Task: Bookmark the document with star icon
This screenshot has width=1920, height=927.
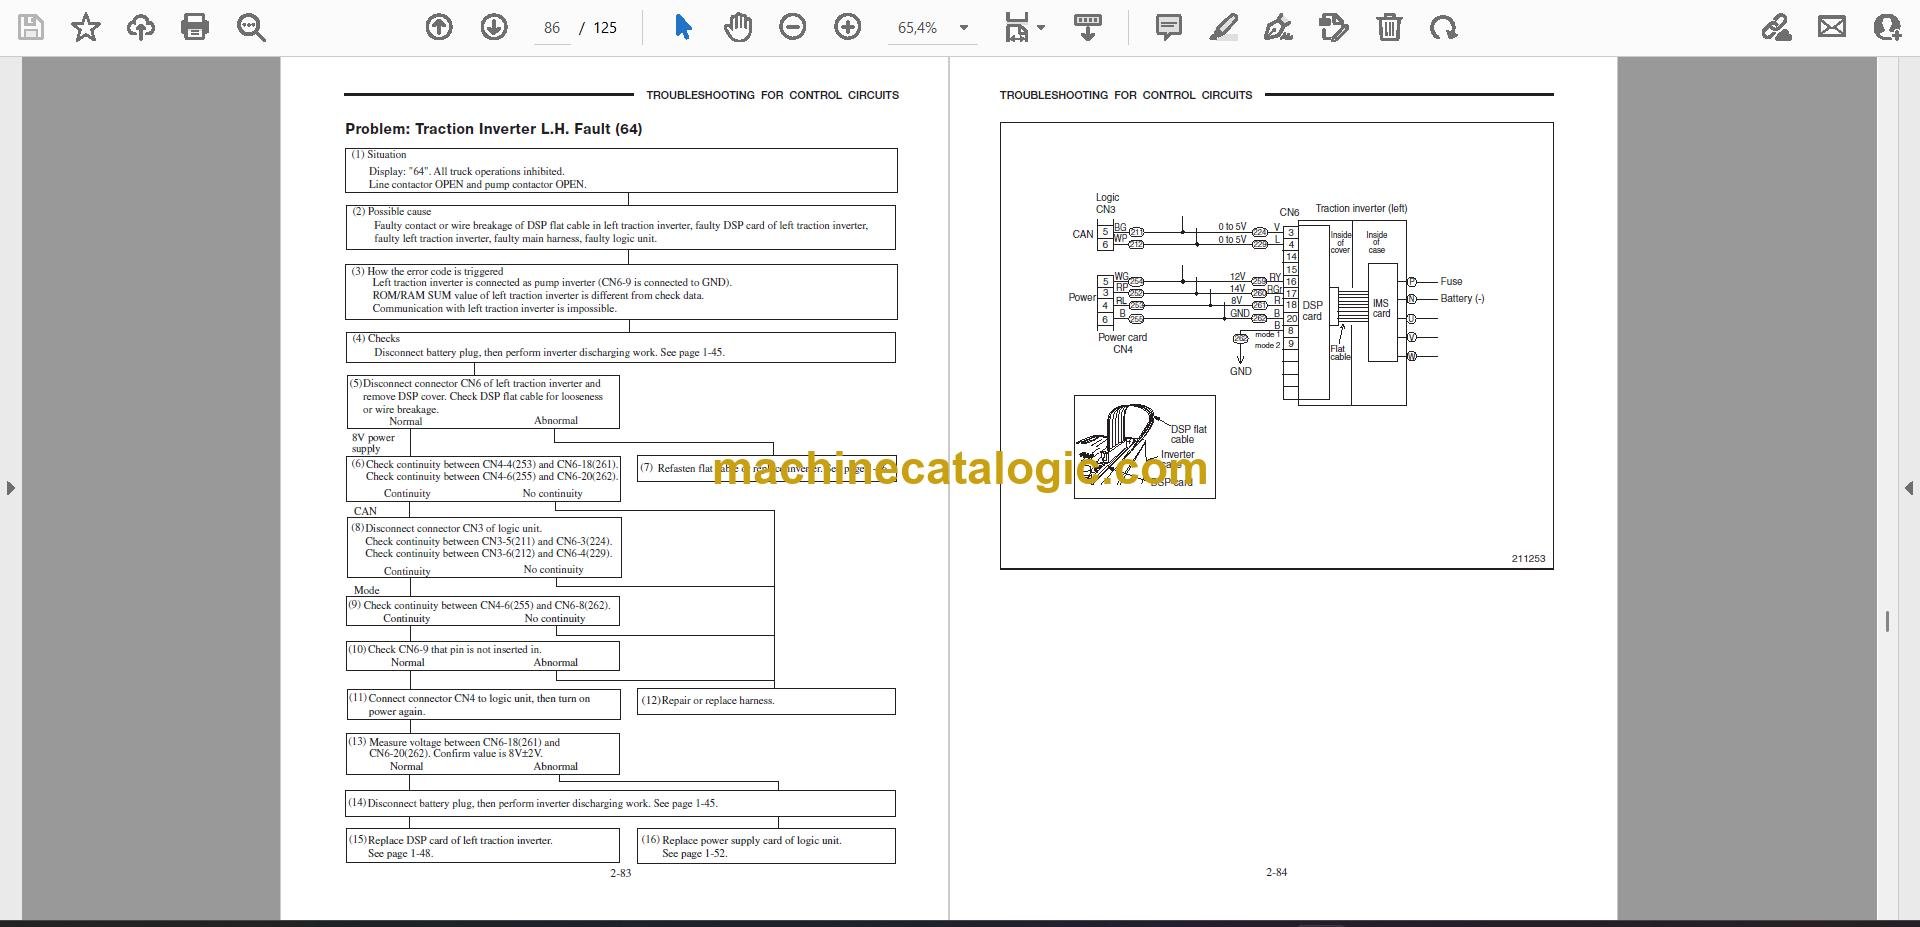Action: click(x=86, y=27)
